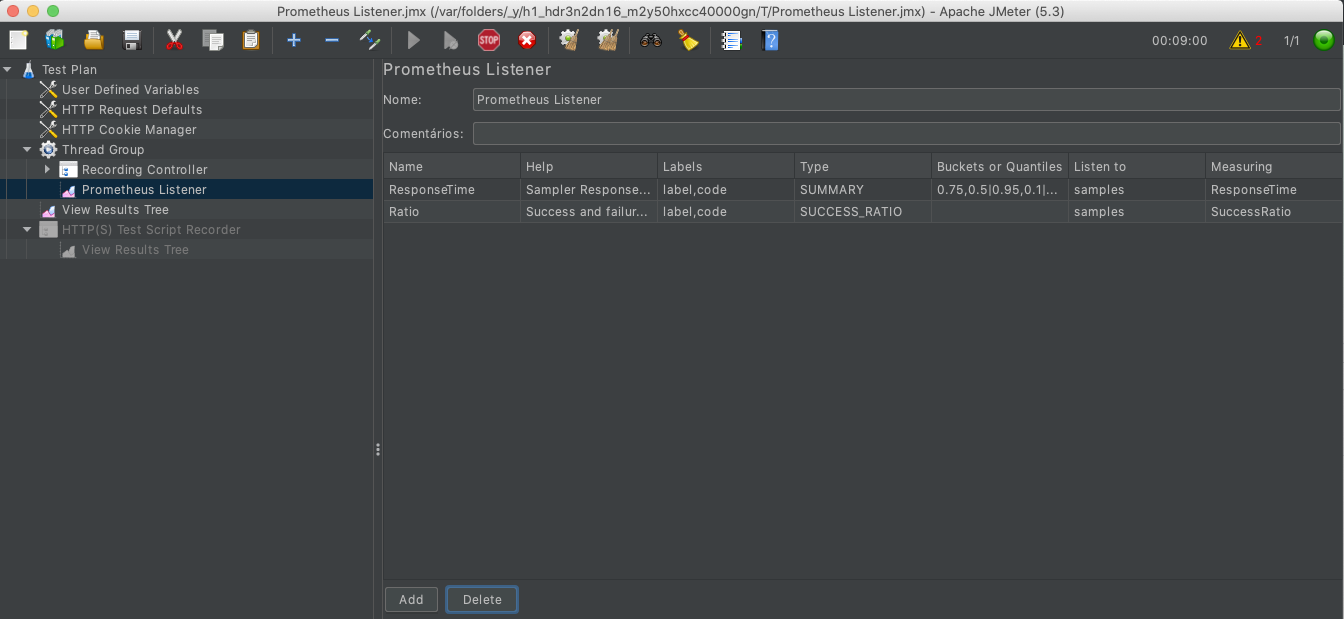Click Buckets or Quantiles column header
This screenshot has width=1344, height=619.
(x=1000, y=167)
